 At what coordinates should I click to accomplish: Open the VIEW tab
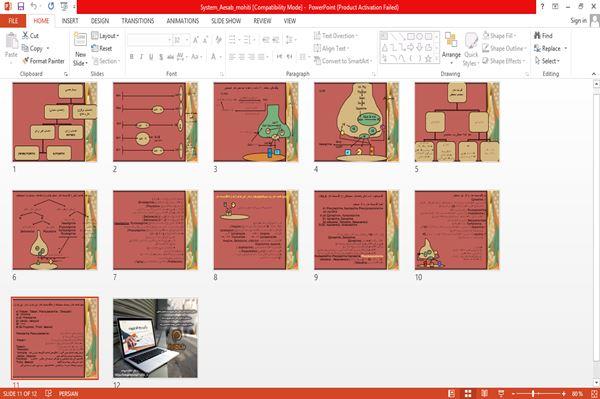290,21
